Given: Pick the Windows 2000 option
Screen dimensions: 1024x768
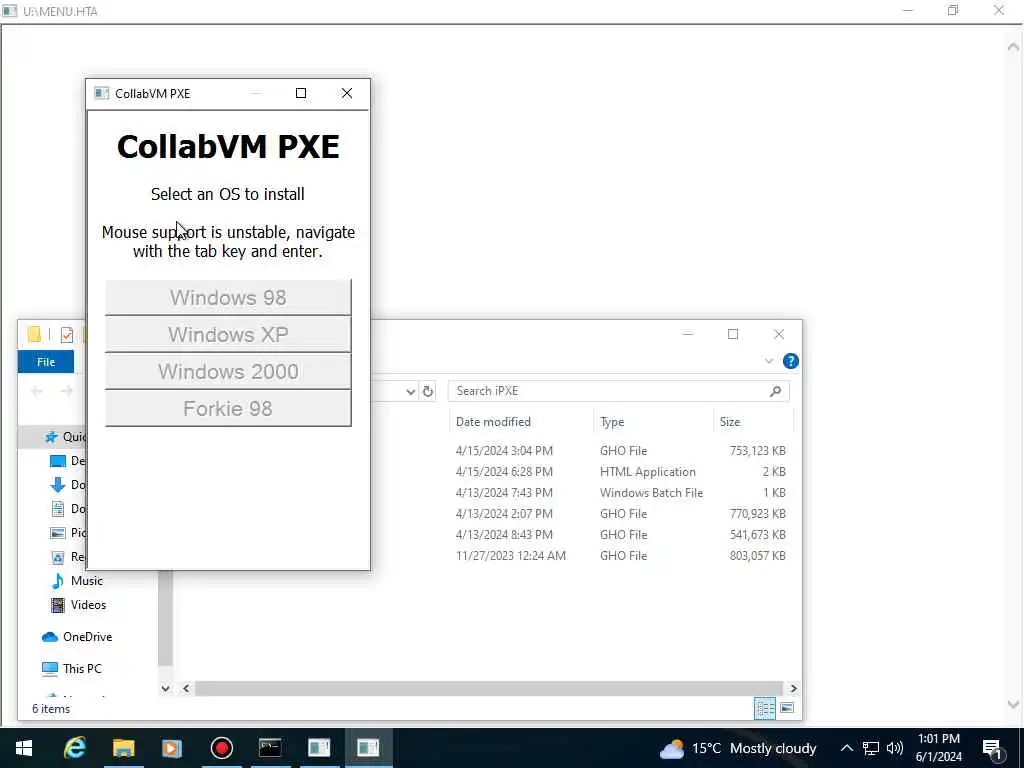Looking at the screenshot, I should (228, 371).
